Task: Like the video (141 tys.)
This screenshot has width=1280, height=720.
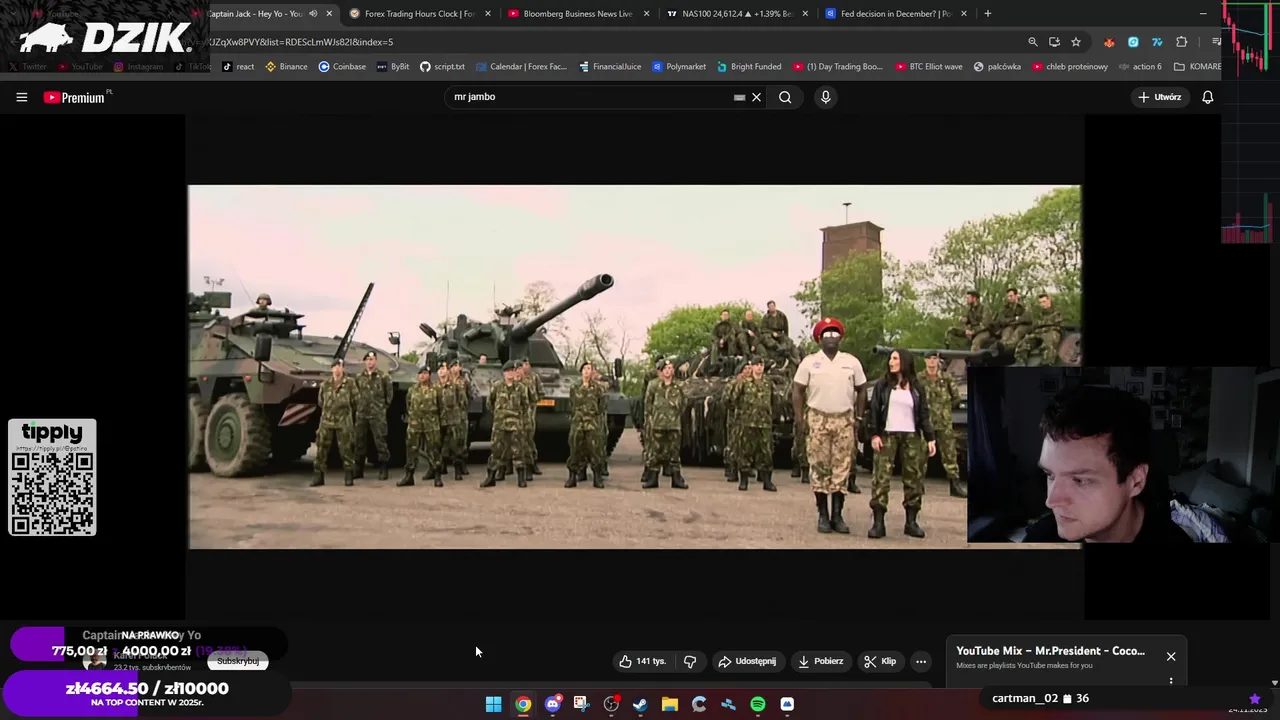Action: tap(642, 661)
